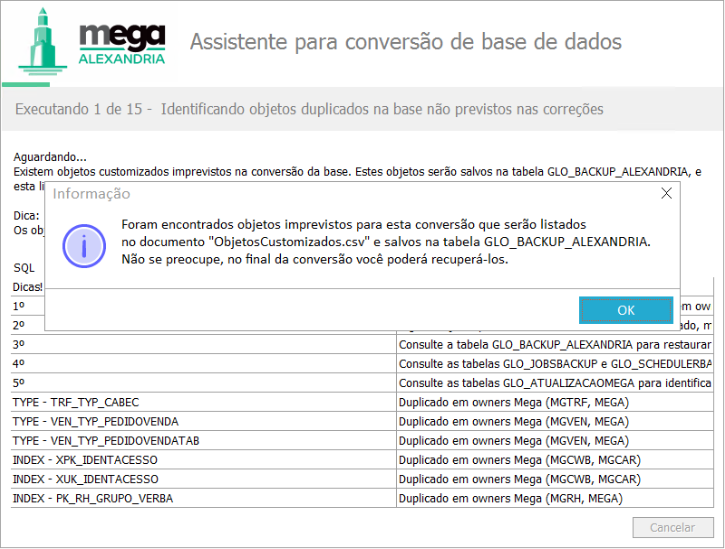
Task: Click the OK button in the dialog
Action: tap(626, 310)
